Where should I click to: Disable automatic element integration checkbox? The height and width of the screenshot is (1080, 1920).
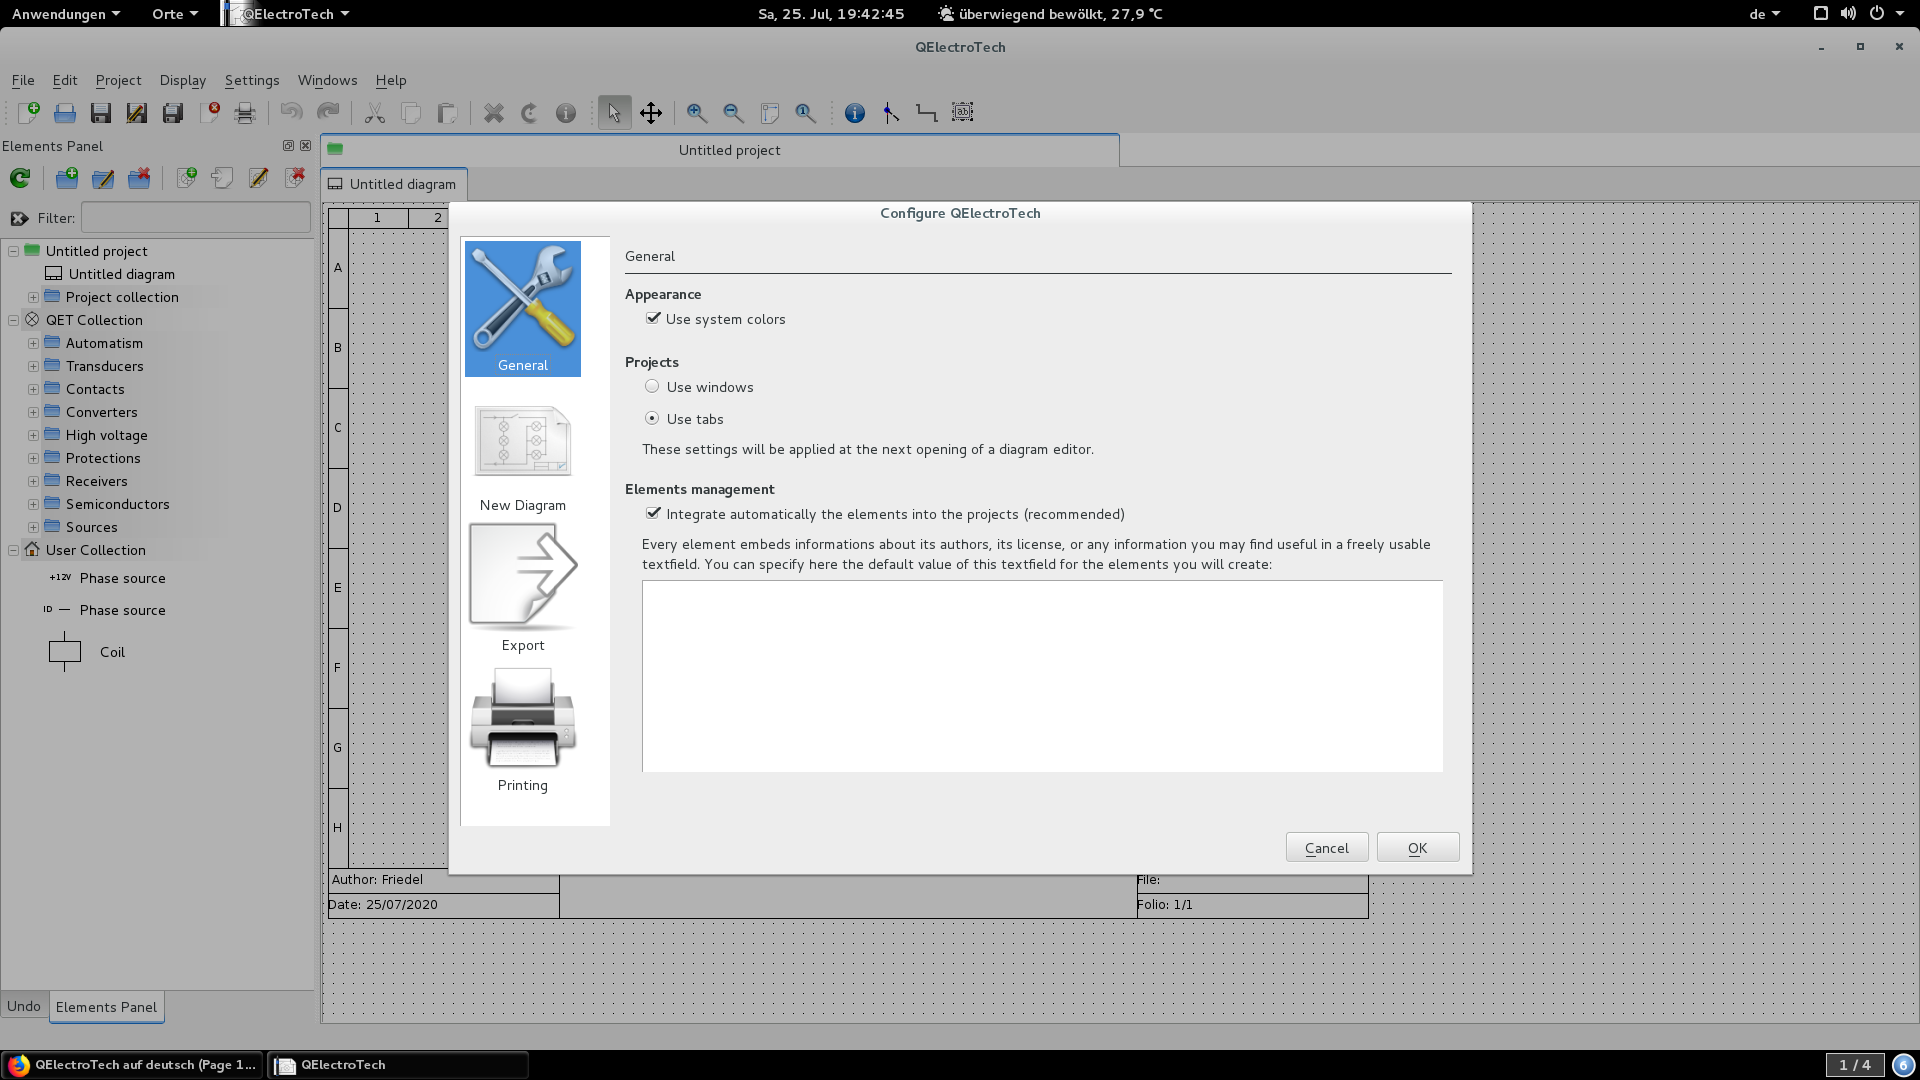tap(654, 513)
